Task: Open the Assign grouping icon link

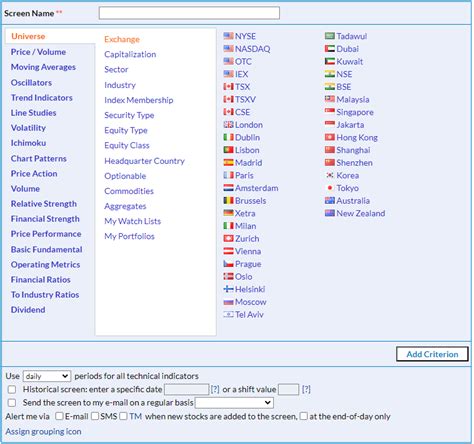Action: [43, 431]
